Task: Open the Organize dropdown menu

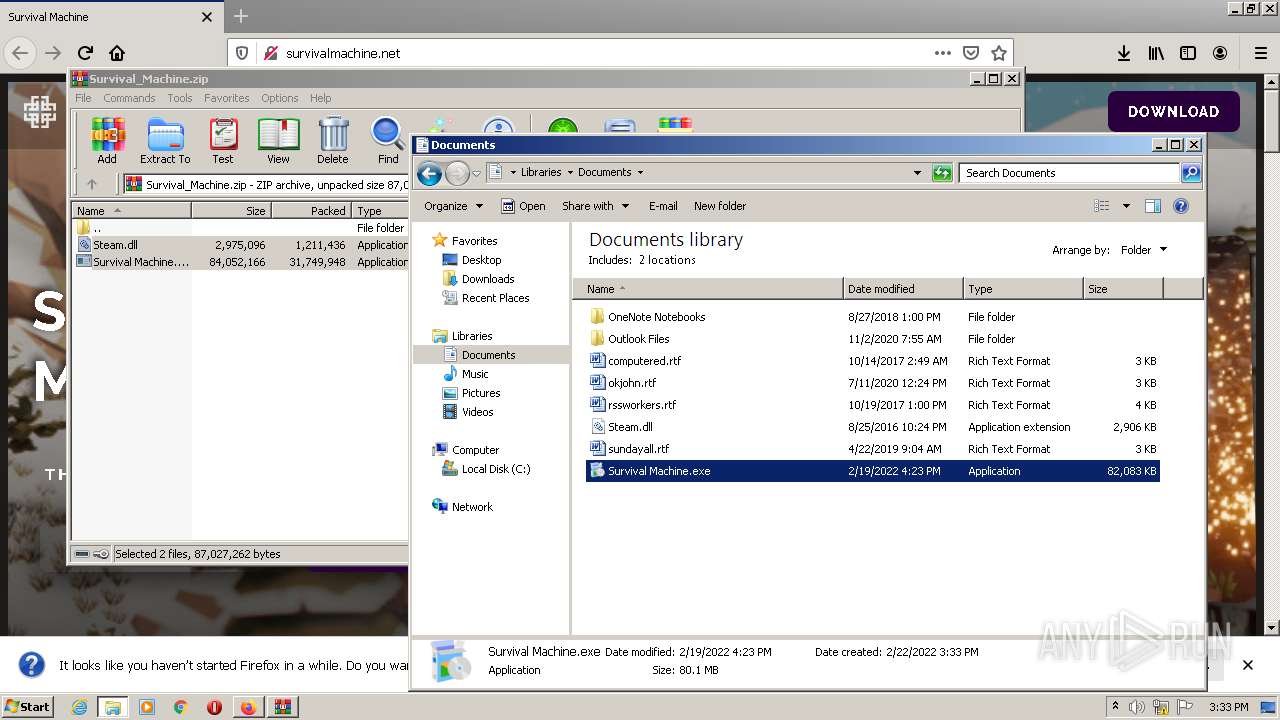Action: click(x=453, y=206)
